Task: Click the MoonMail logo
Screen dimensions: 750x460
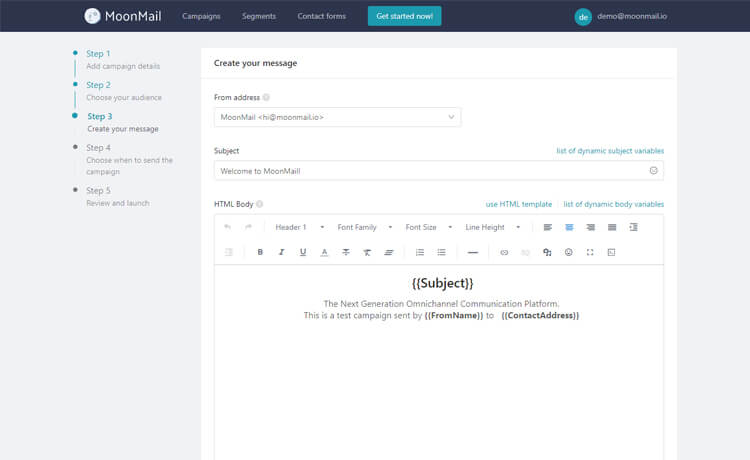Action: 123,16
